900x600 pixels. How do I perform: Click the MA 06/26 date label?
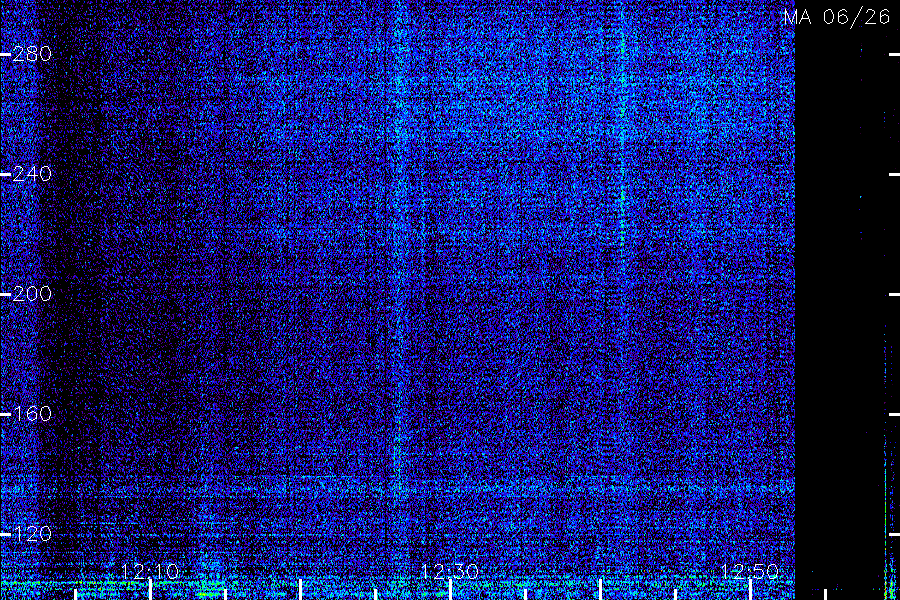pos(837,17)
